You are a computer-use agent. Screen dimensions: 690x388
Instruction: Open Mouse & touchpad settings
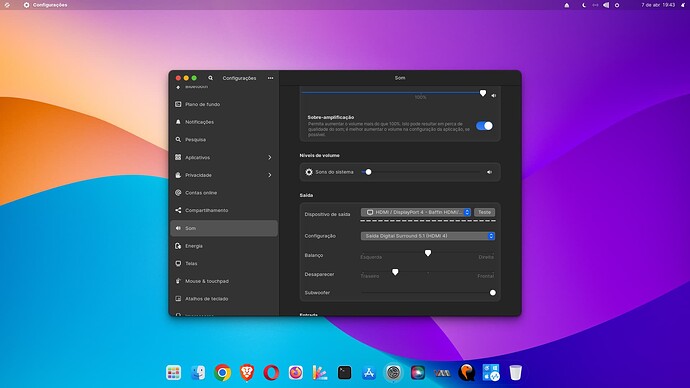[x=224, y=281]
